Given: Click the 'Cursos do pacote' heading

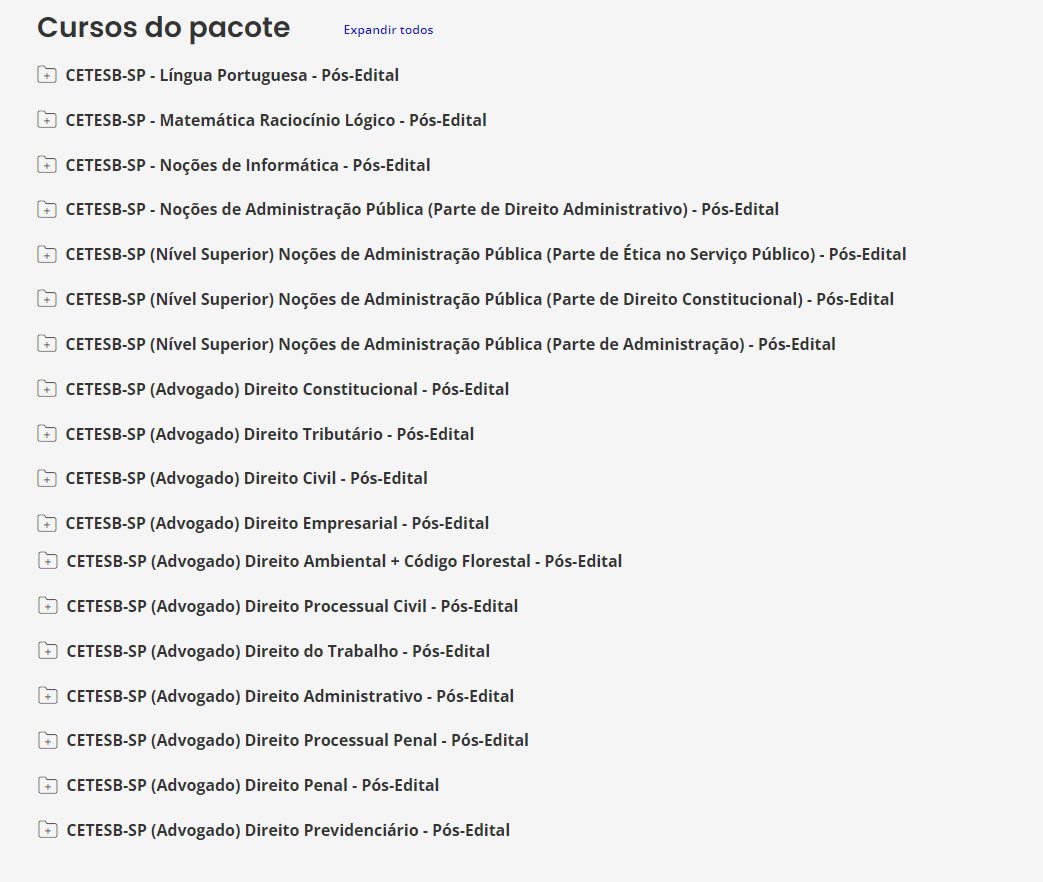Looking at the screenshot, I should [x=163, y=29].
